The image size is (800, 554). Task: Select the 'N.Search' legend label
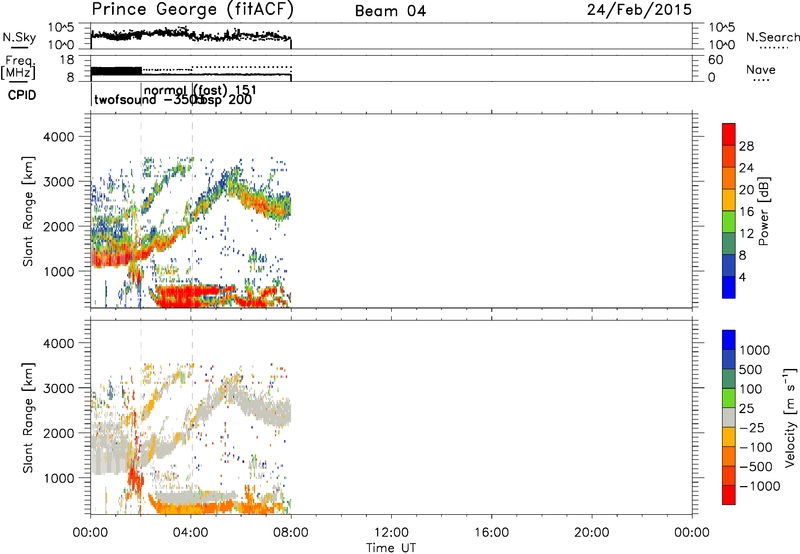pyautogui.click(x=773, y=37)
